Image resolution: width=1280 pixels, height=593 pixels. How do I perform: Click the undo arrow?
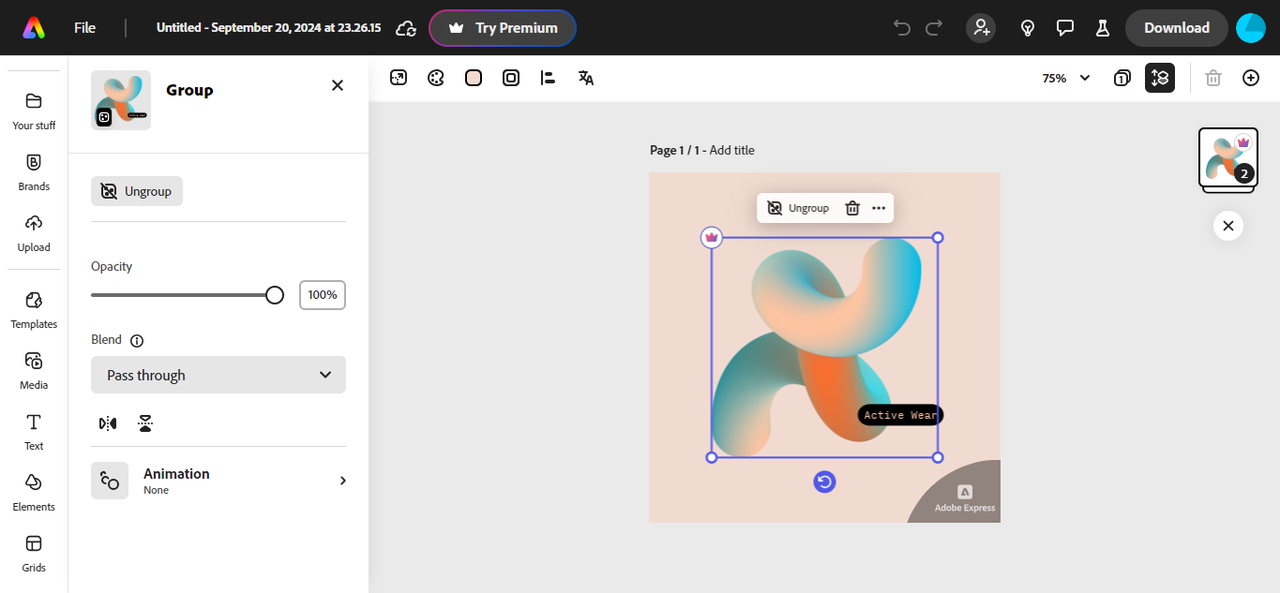902,28
